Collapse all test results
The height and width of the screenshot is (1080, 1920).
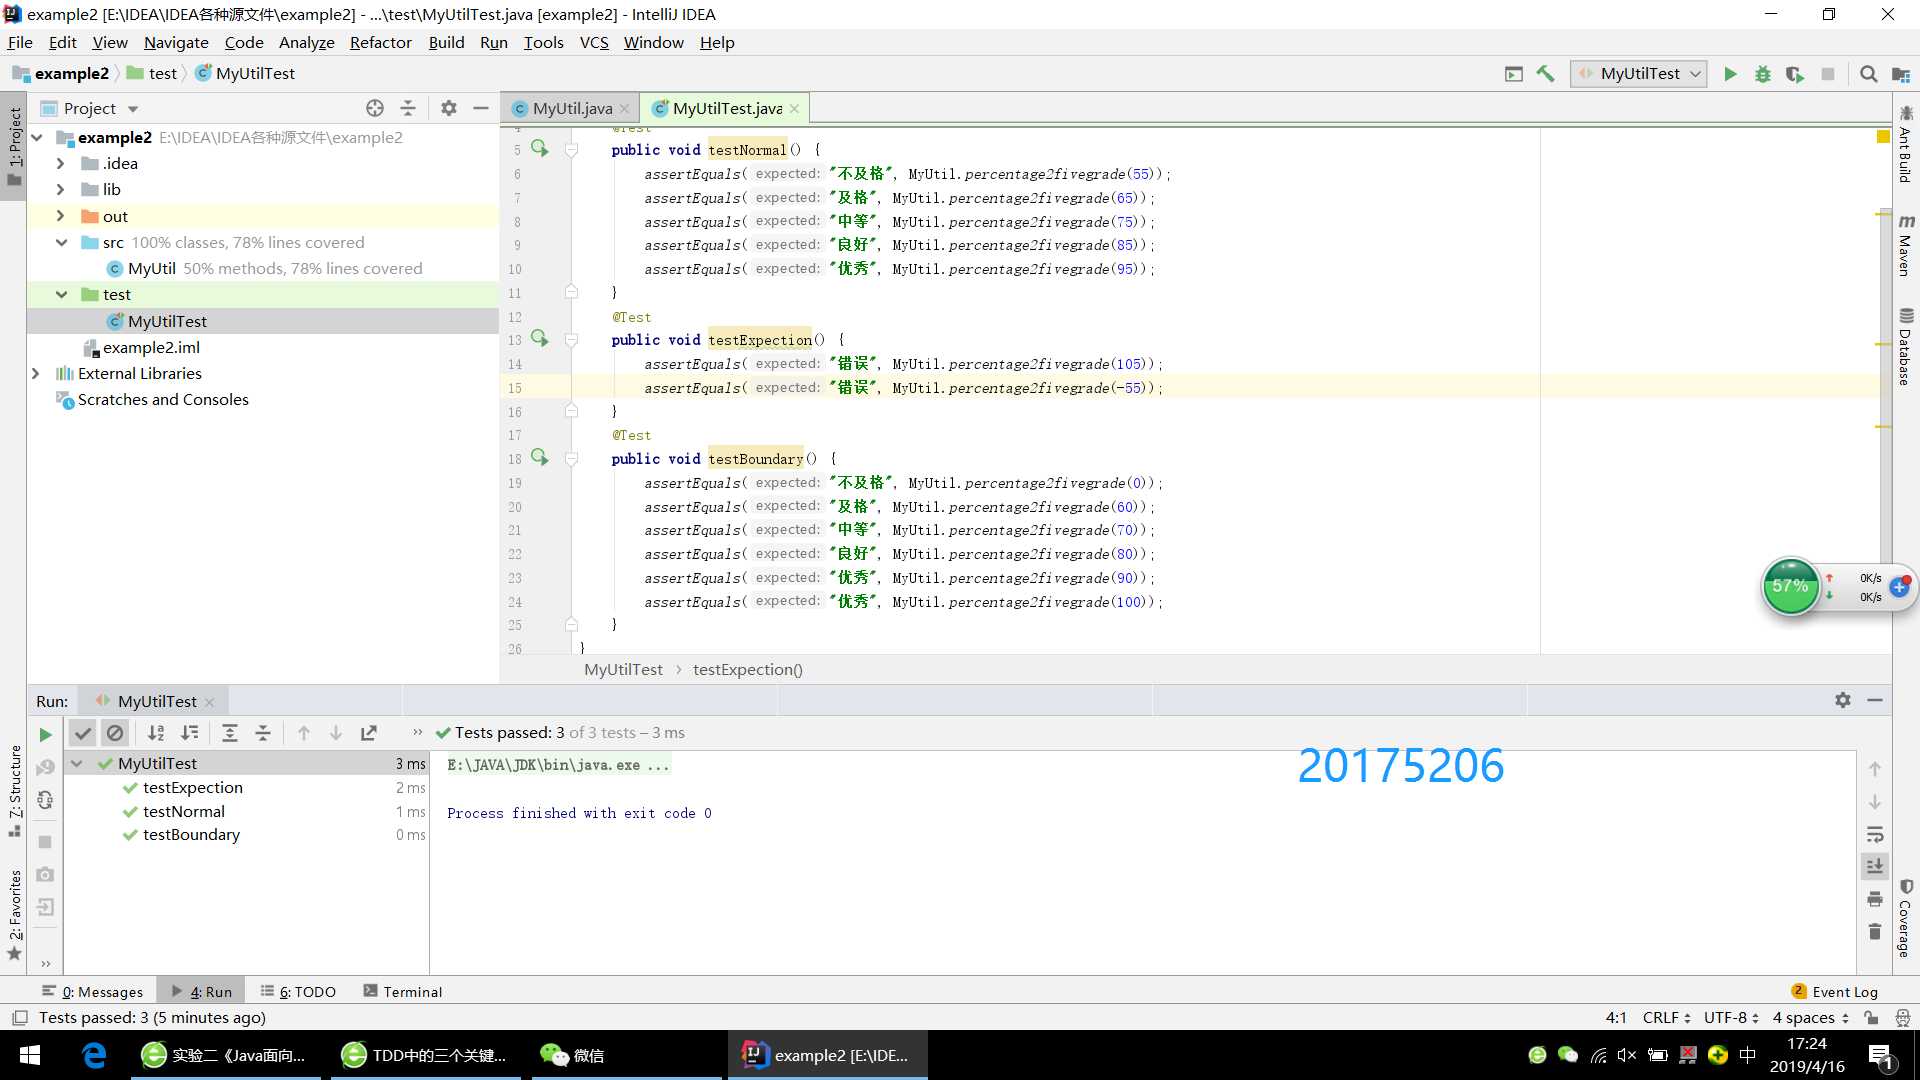click(263, 733)
